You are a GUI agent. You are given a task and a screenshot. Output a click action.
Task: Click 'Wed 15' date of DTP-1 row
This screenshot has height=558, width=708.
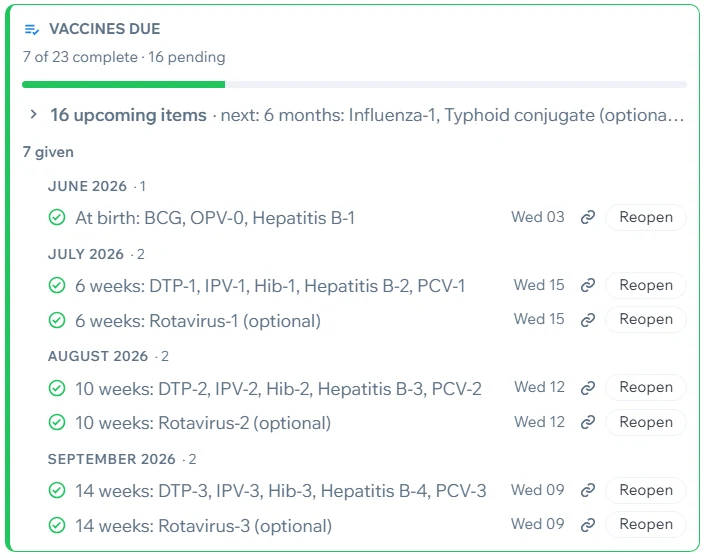pyautogui.click(x=539, y=285)
